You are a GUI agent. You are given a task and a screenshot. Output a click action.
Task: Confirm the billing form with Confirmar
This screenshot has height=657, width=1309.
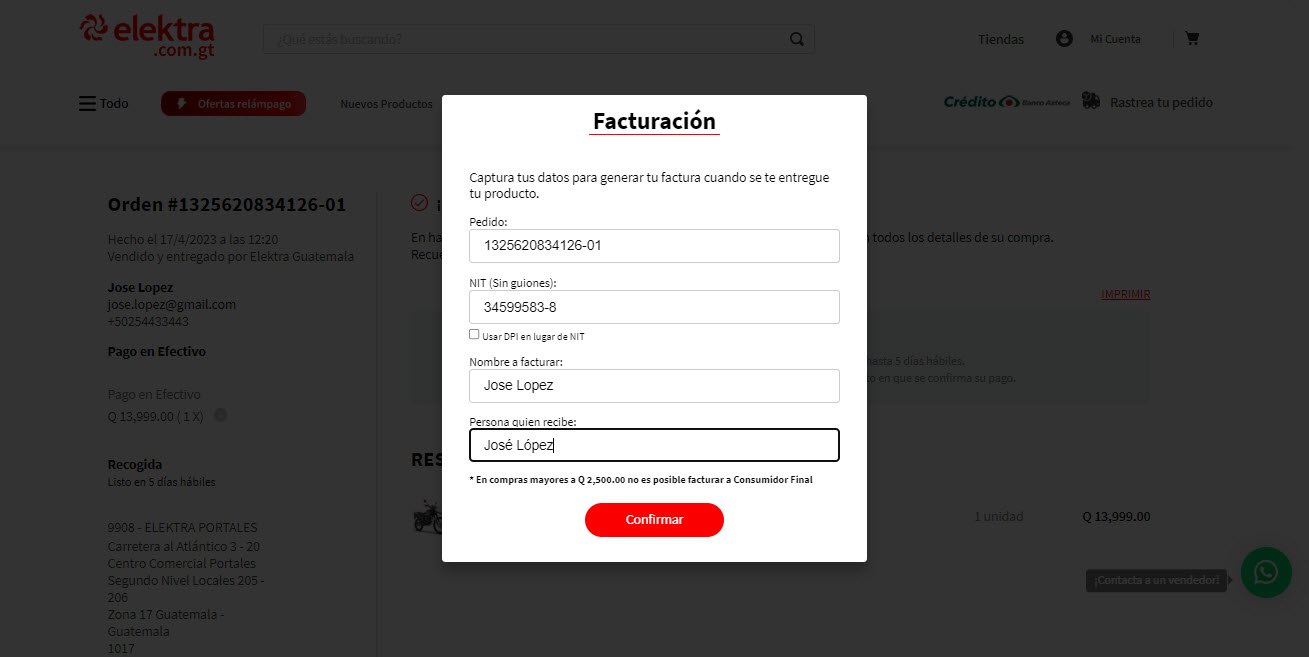point(654,520)
